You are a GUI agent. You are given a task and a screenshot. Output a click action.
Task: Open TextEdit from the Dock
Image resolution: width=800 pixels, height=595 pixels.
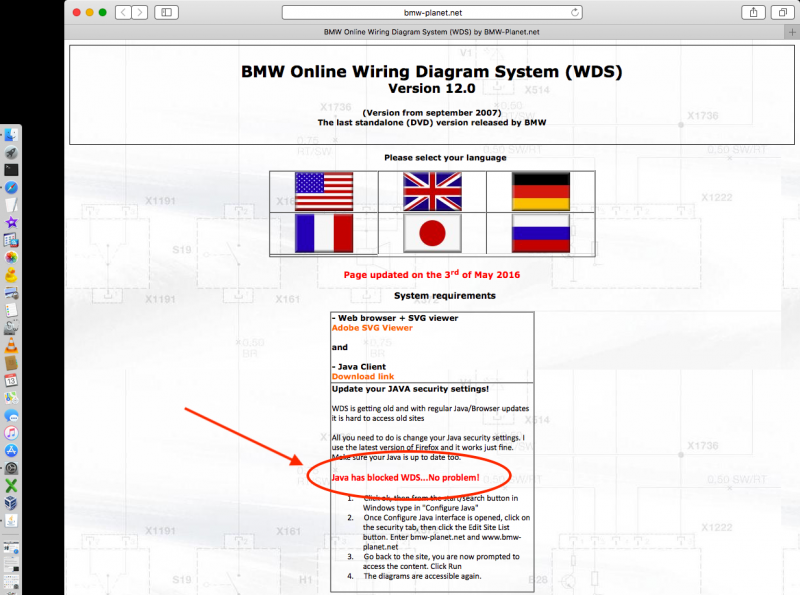click(x=11, y=205)
